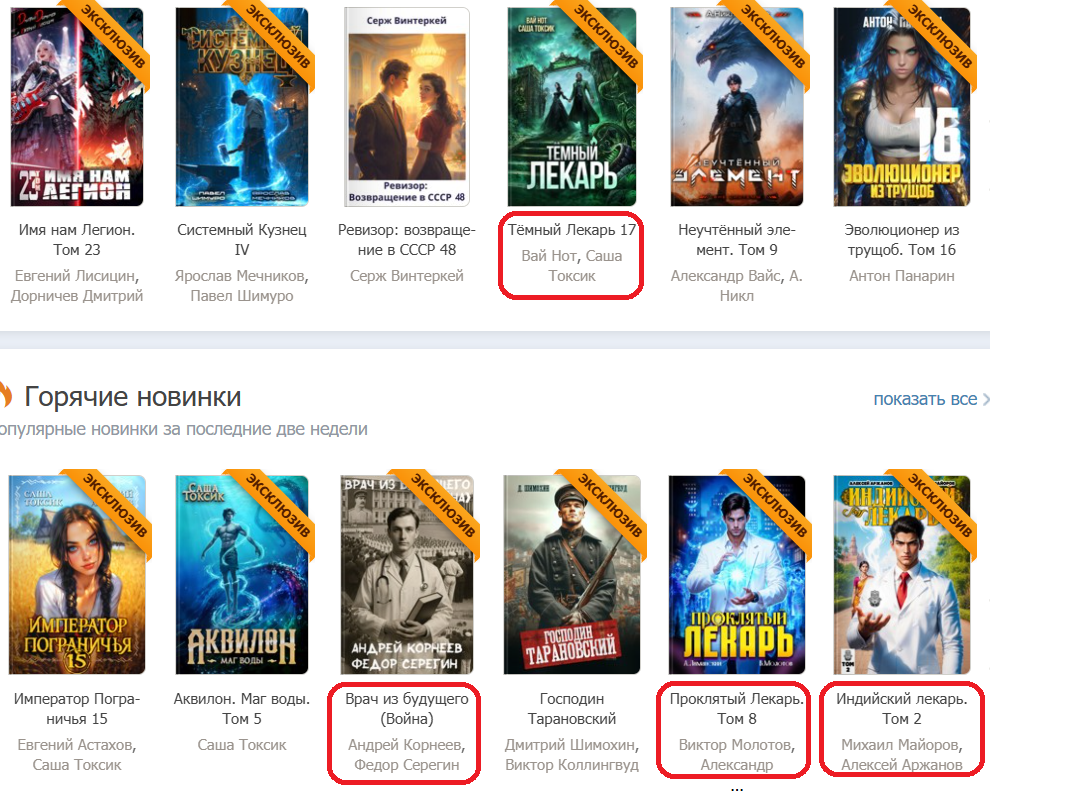This screenshot has width=1071, height=794.
Task: Open Император Пограничья 15 cover
Action: point(76,575)
